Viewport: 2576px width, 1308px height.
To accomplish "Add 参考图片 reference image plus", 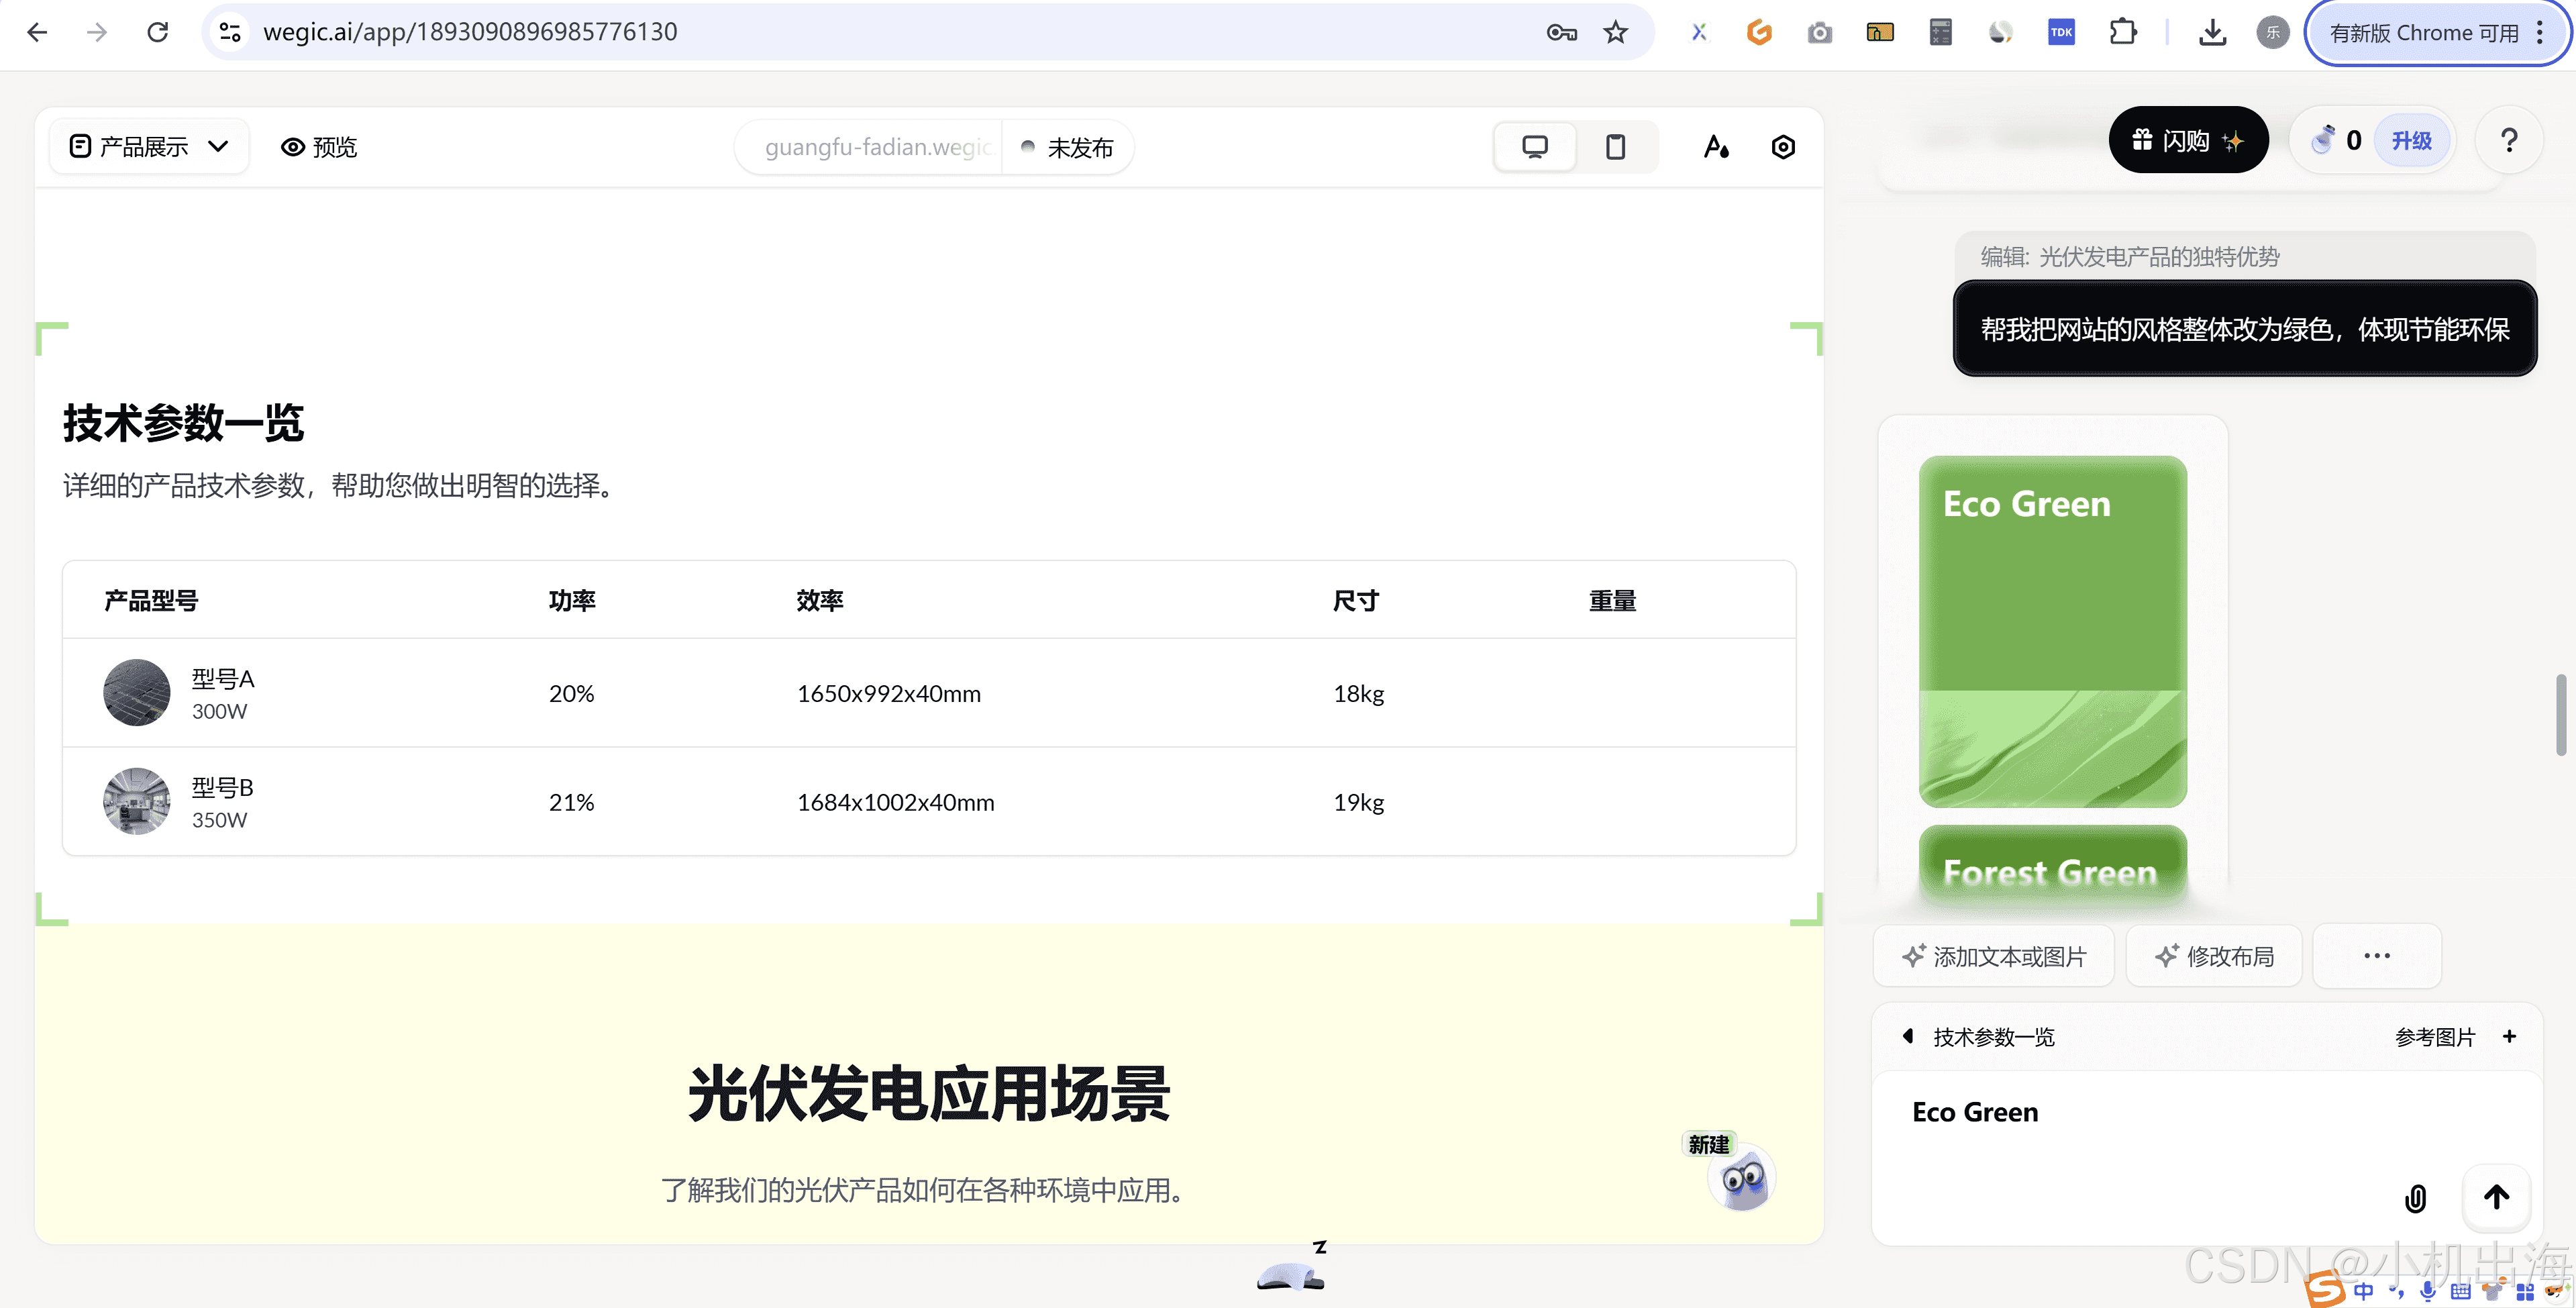I will point(2508,1036).
